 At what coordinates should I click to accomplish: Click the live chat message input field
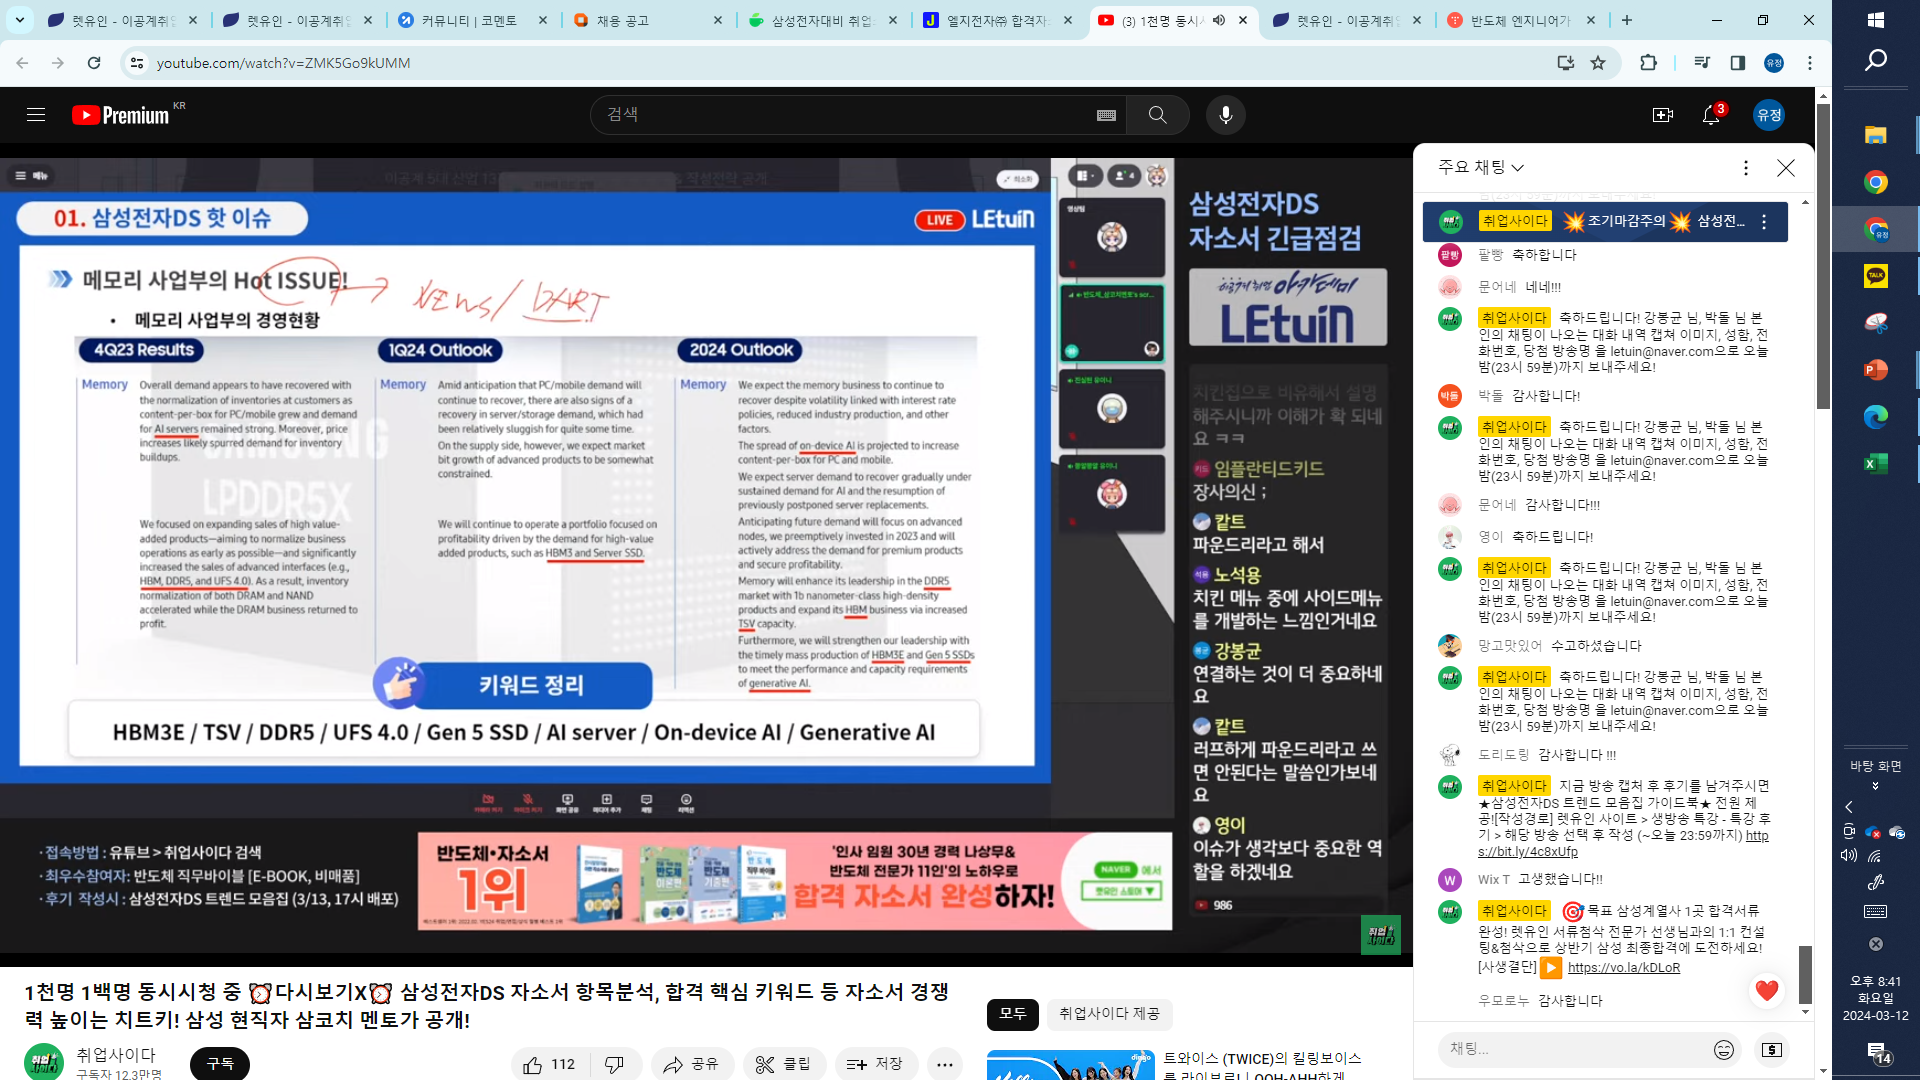tap(1570, 1049)
